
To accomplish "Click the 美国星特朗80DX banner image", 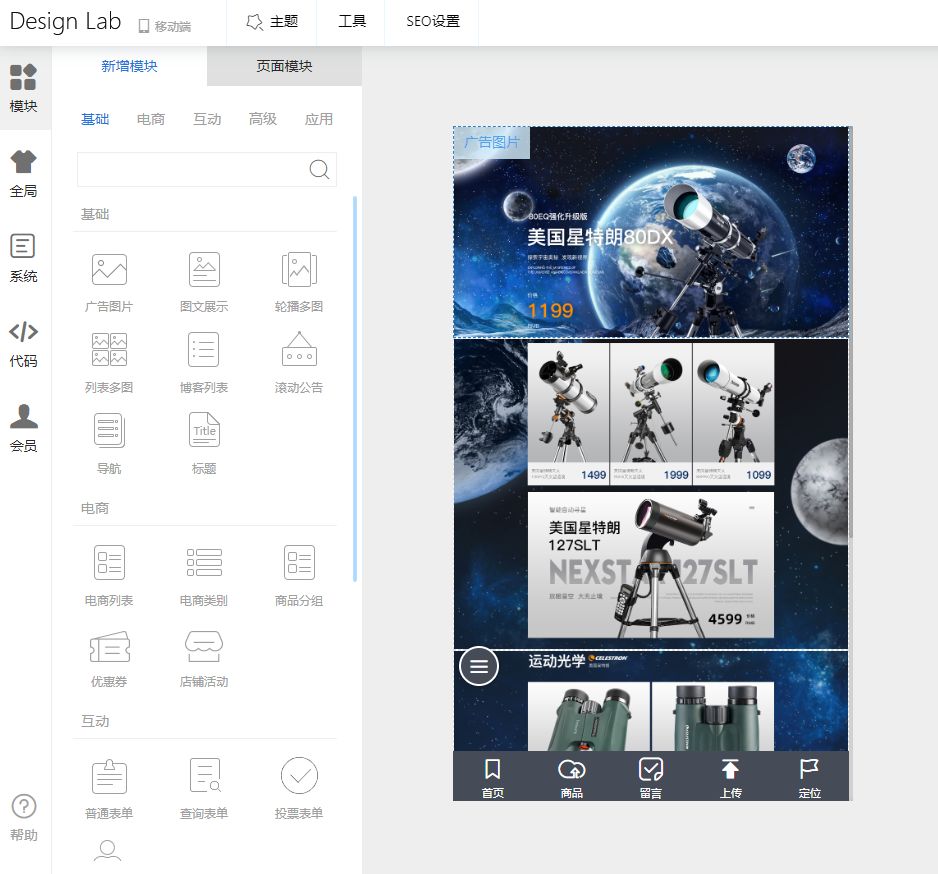I will pyautogui.click(x=651, y=232).
